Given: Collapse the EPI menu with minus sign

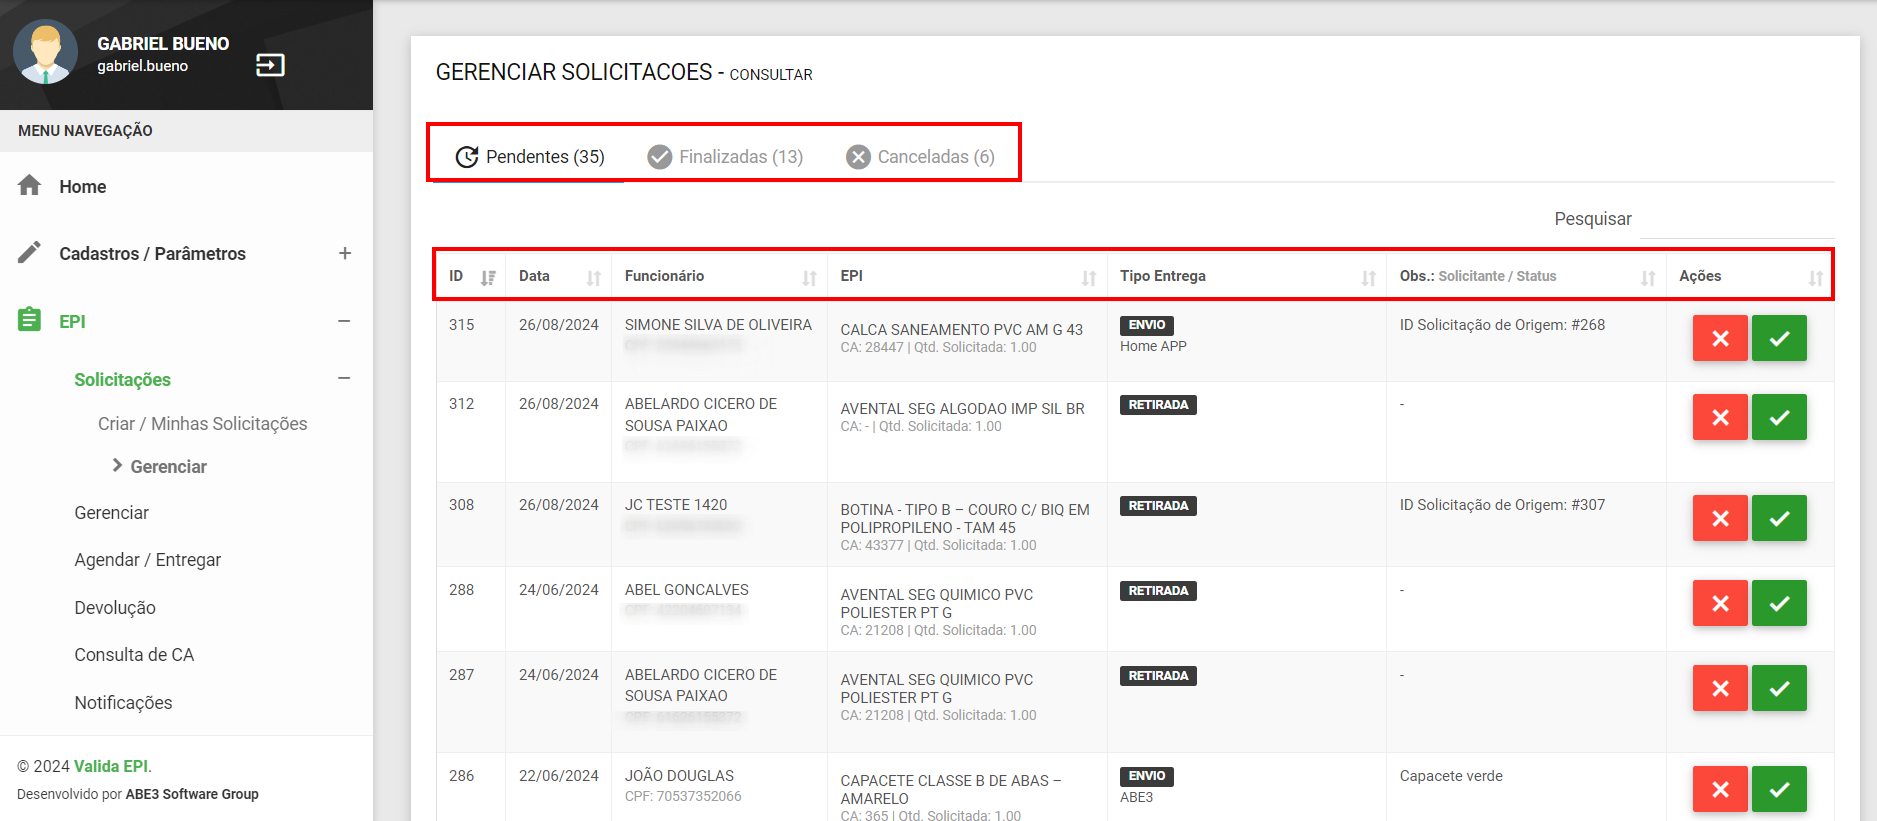Looking at the screenshot, I should pyautogui.click(x=344, y=321).
